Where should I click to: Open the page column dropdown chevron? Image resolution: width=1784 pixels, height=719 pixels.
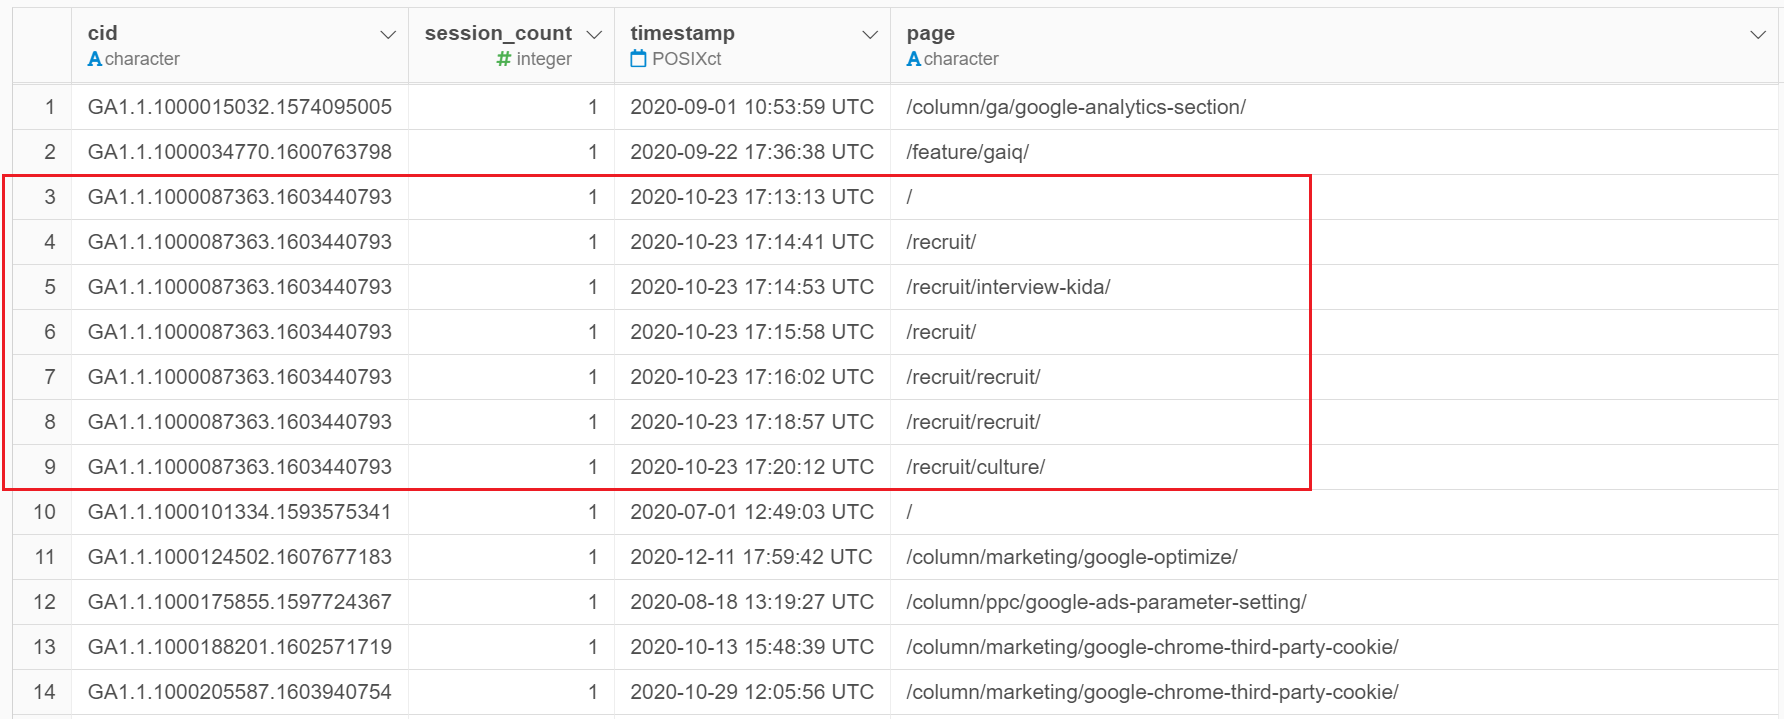click(1758, 35)
